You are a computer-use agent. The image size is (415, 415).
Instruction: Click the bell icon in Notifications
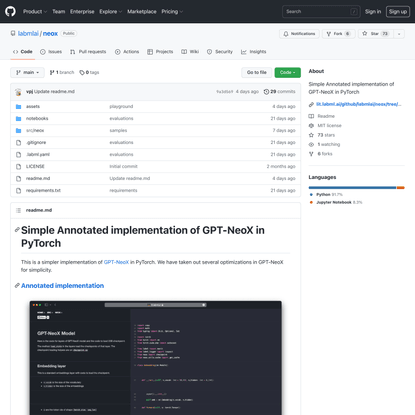click(x=286, y=34)
